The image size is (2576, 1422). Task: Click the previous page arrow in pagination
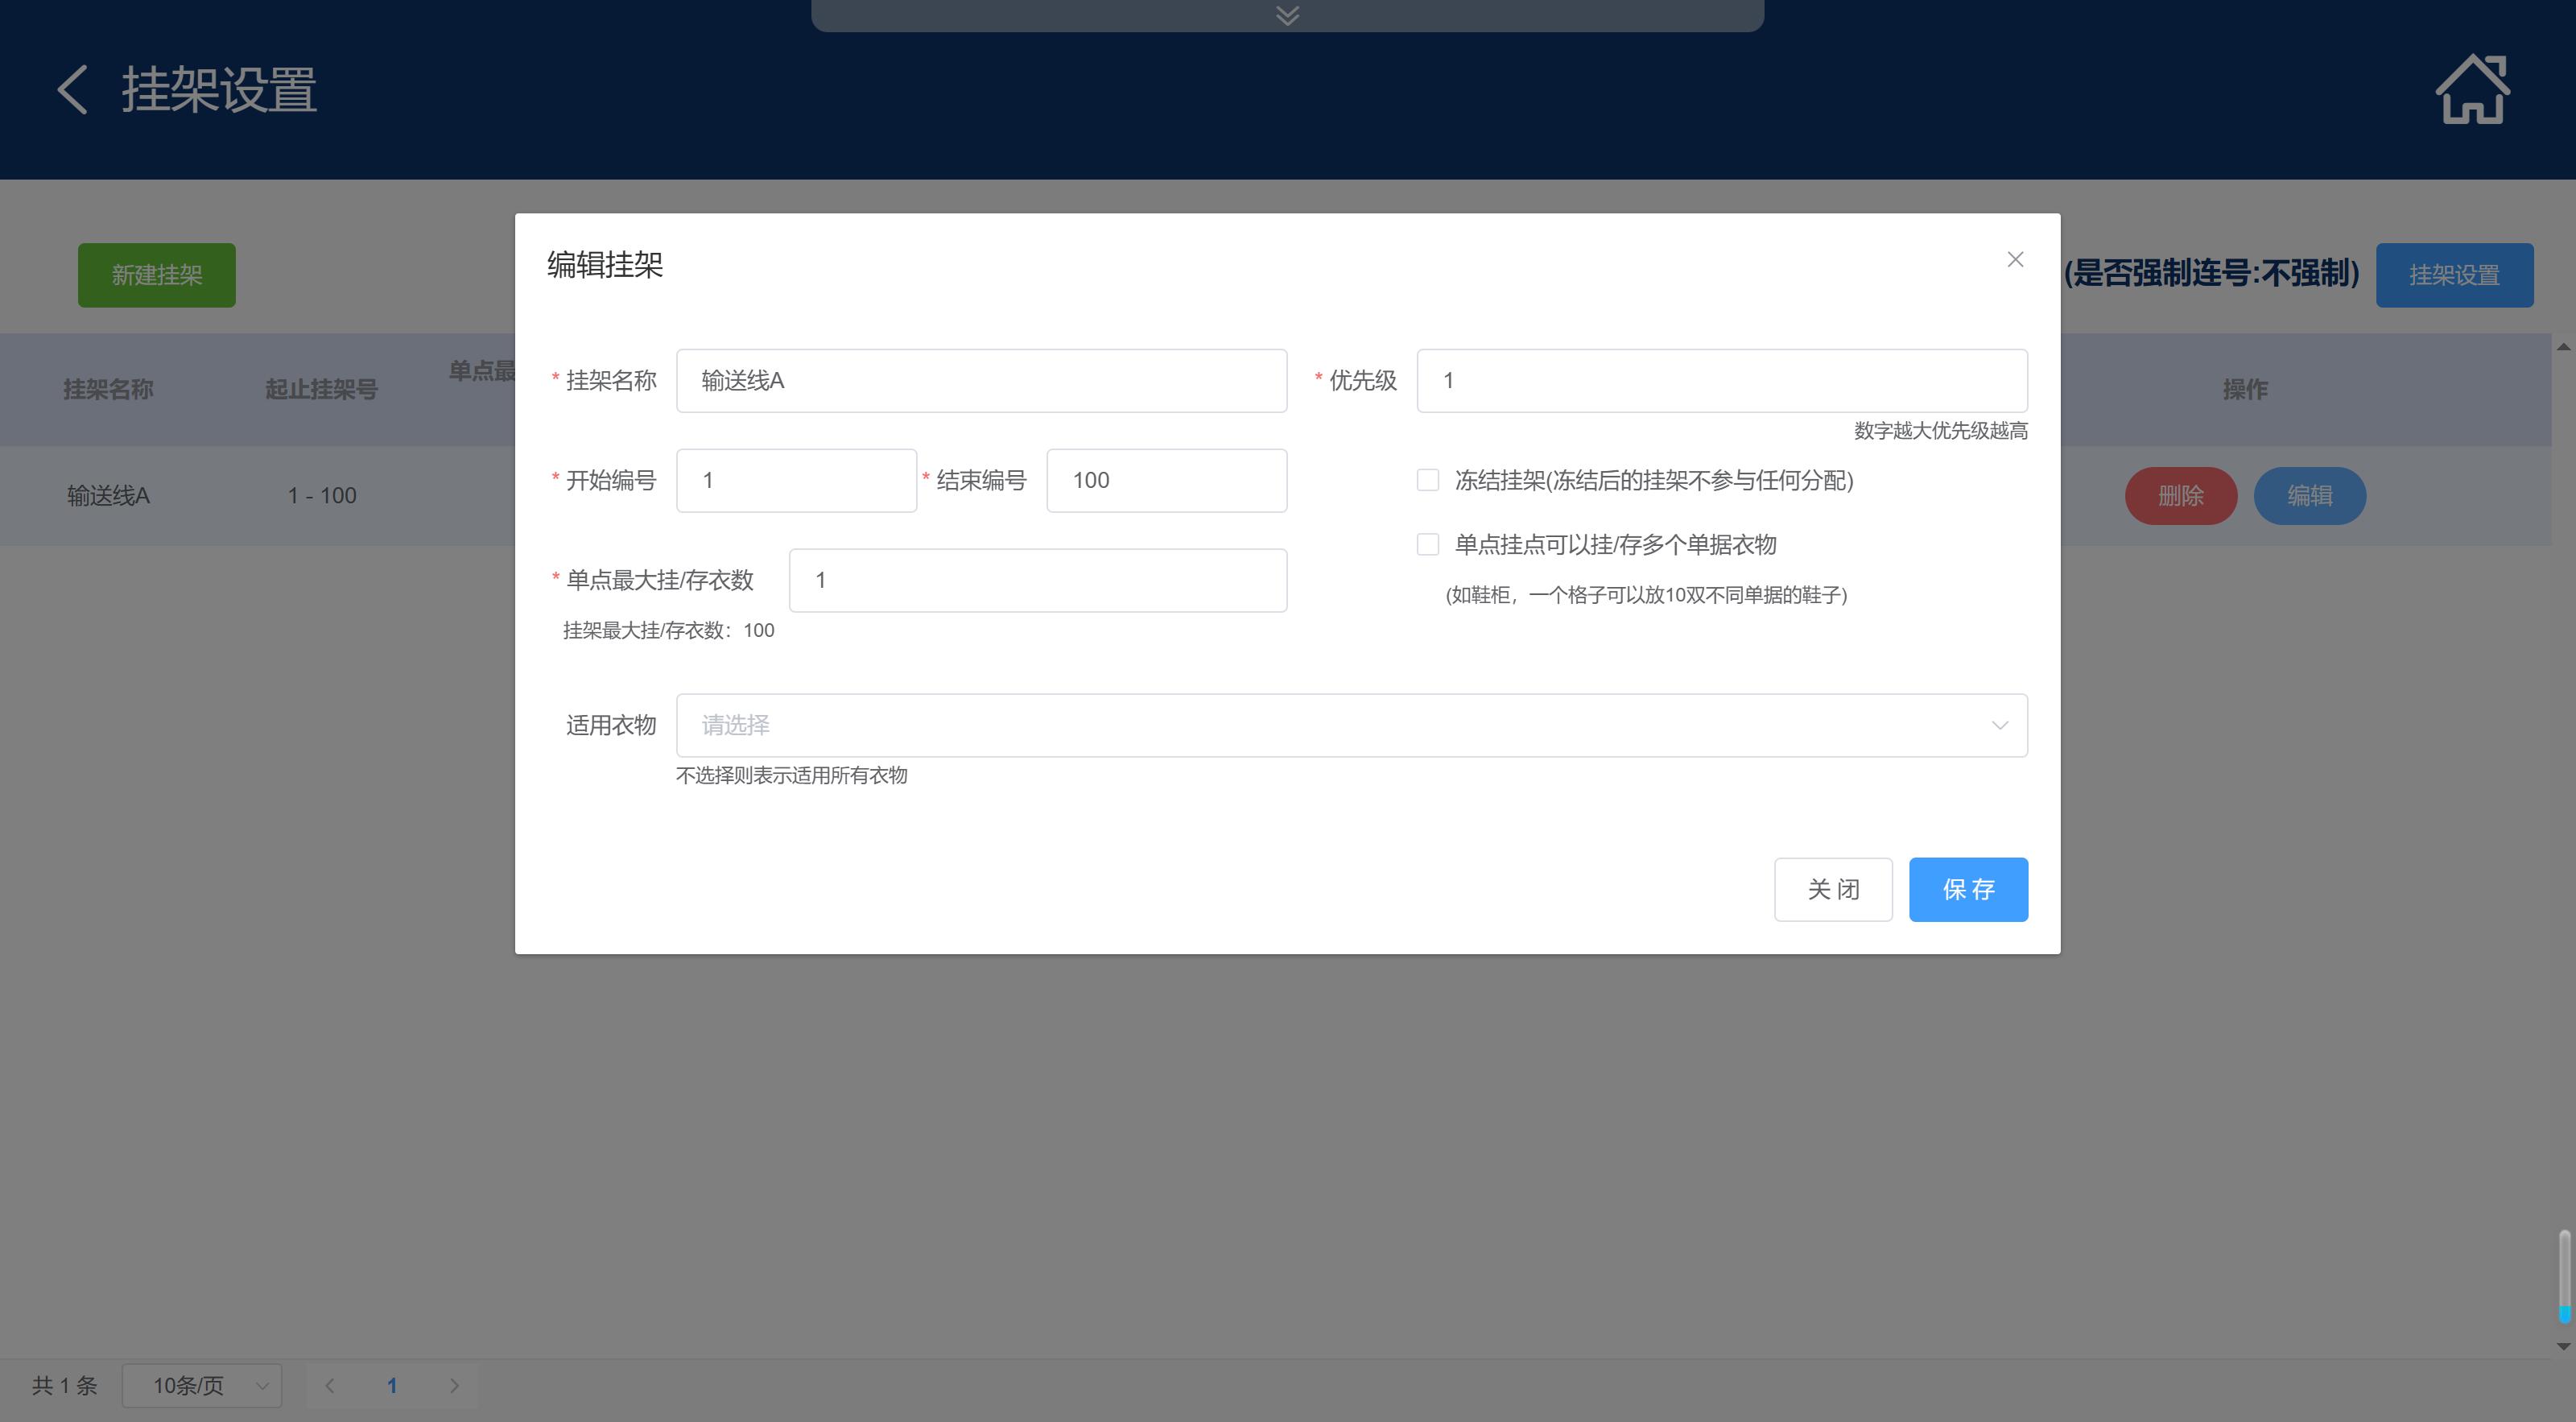pyautogui.click(x=330, y=1385)
